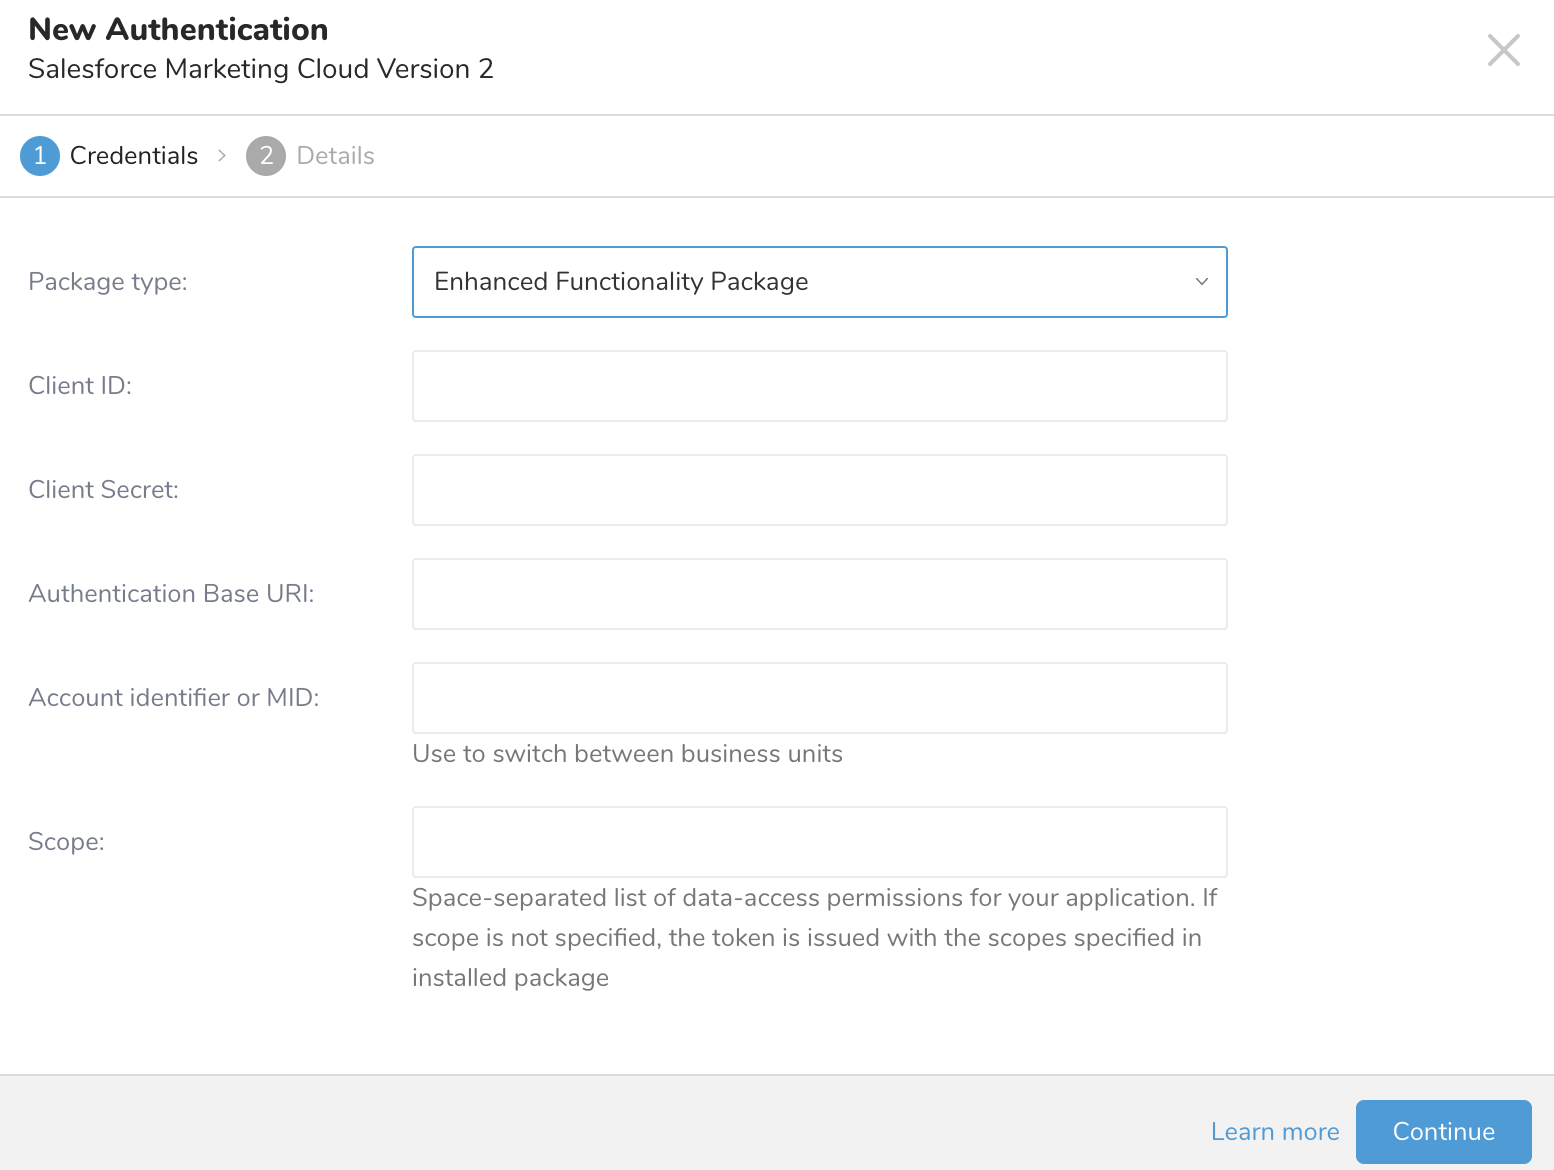Select the Credentials step
This screenshot has height=1170, width=1554.
134,156
